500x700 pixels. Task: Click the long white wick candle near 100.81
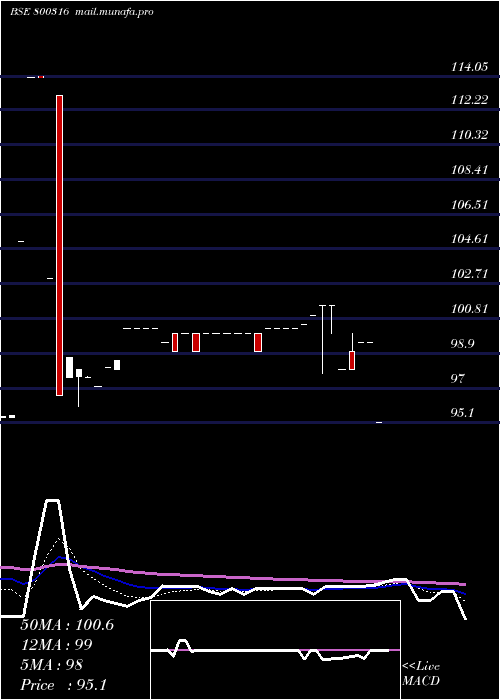pyautogui.click(x=322, y=339)
